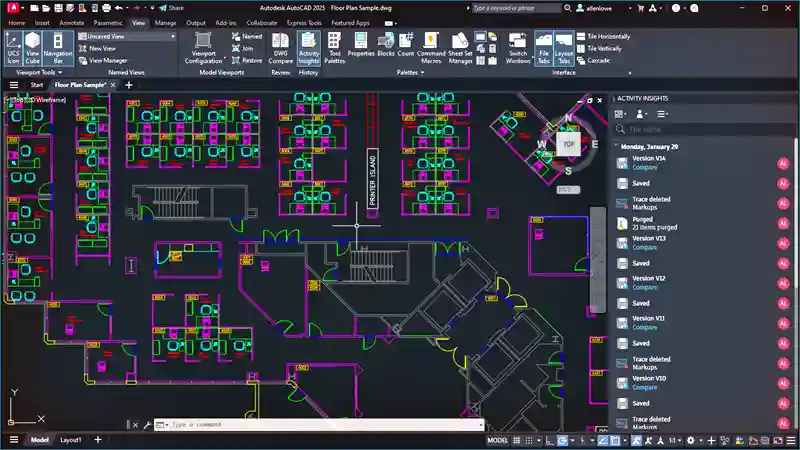
Task: Click the Join viewports icon
Action: 243,48
